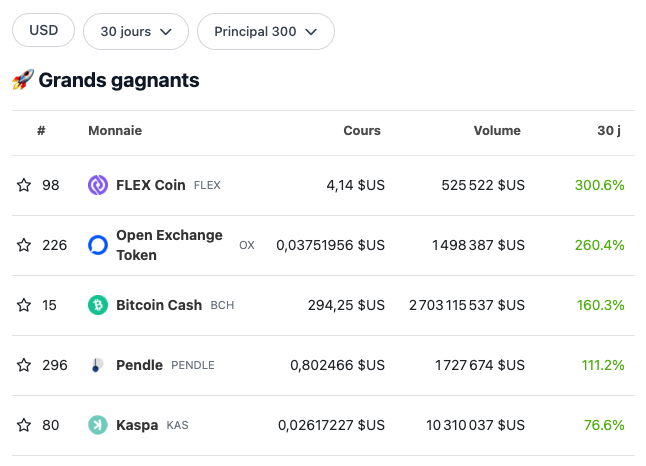The height and width of the screenshot is (466, 646).
Task: Click the Bitcoin Cash logo icon
Action: tap(98, 305)
